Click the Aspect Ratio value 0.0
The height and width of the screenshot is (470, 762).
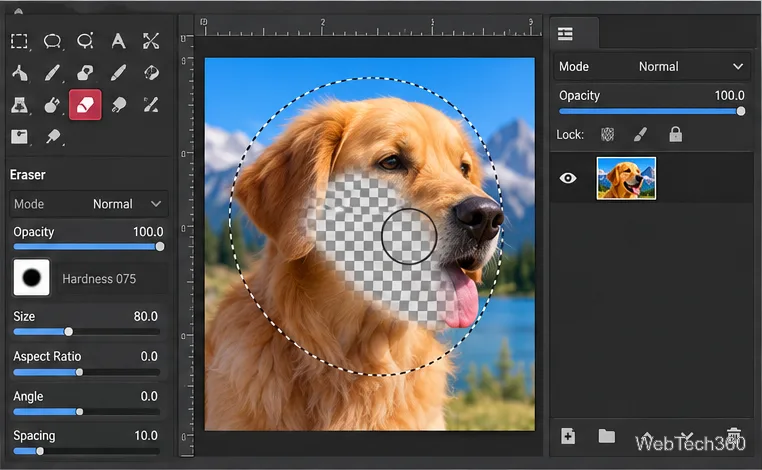coord(149,356)
